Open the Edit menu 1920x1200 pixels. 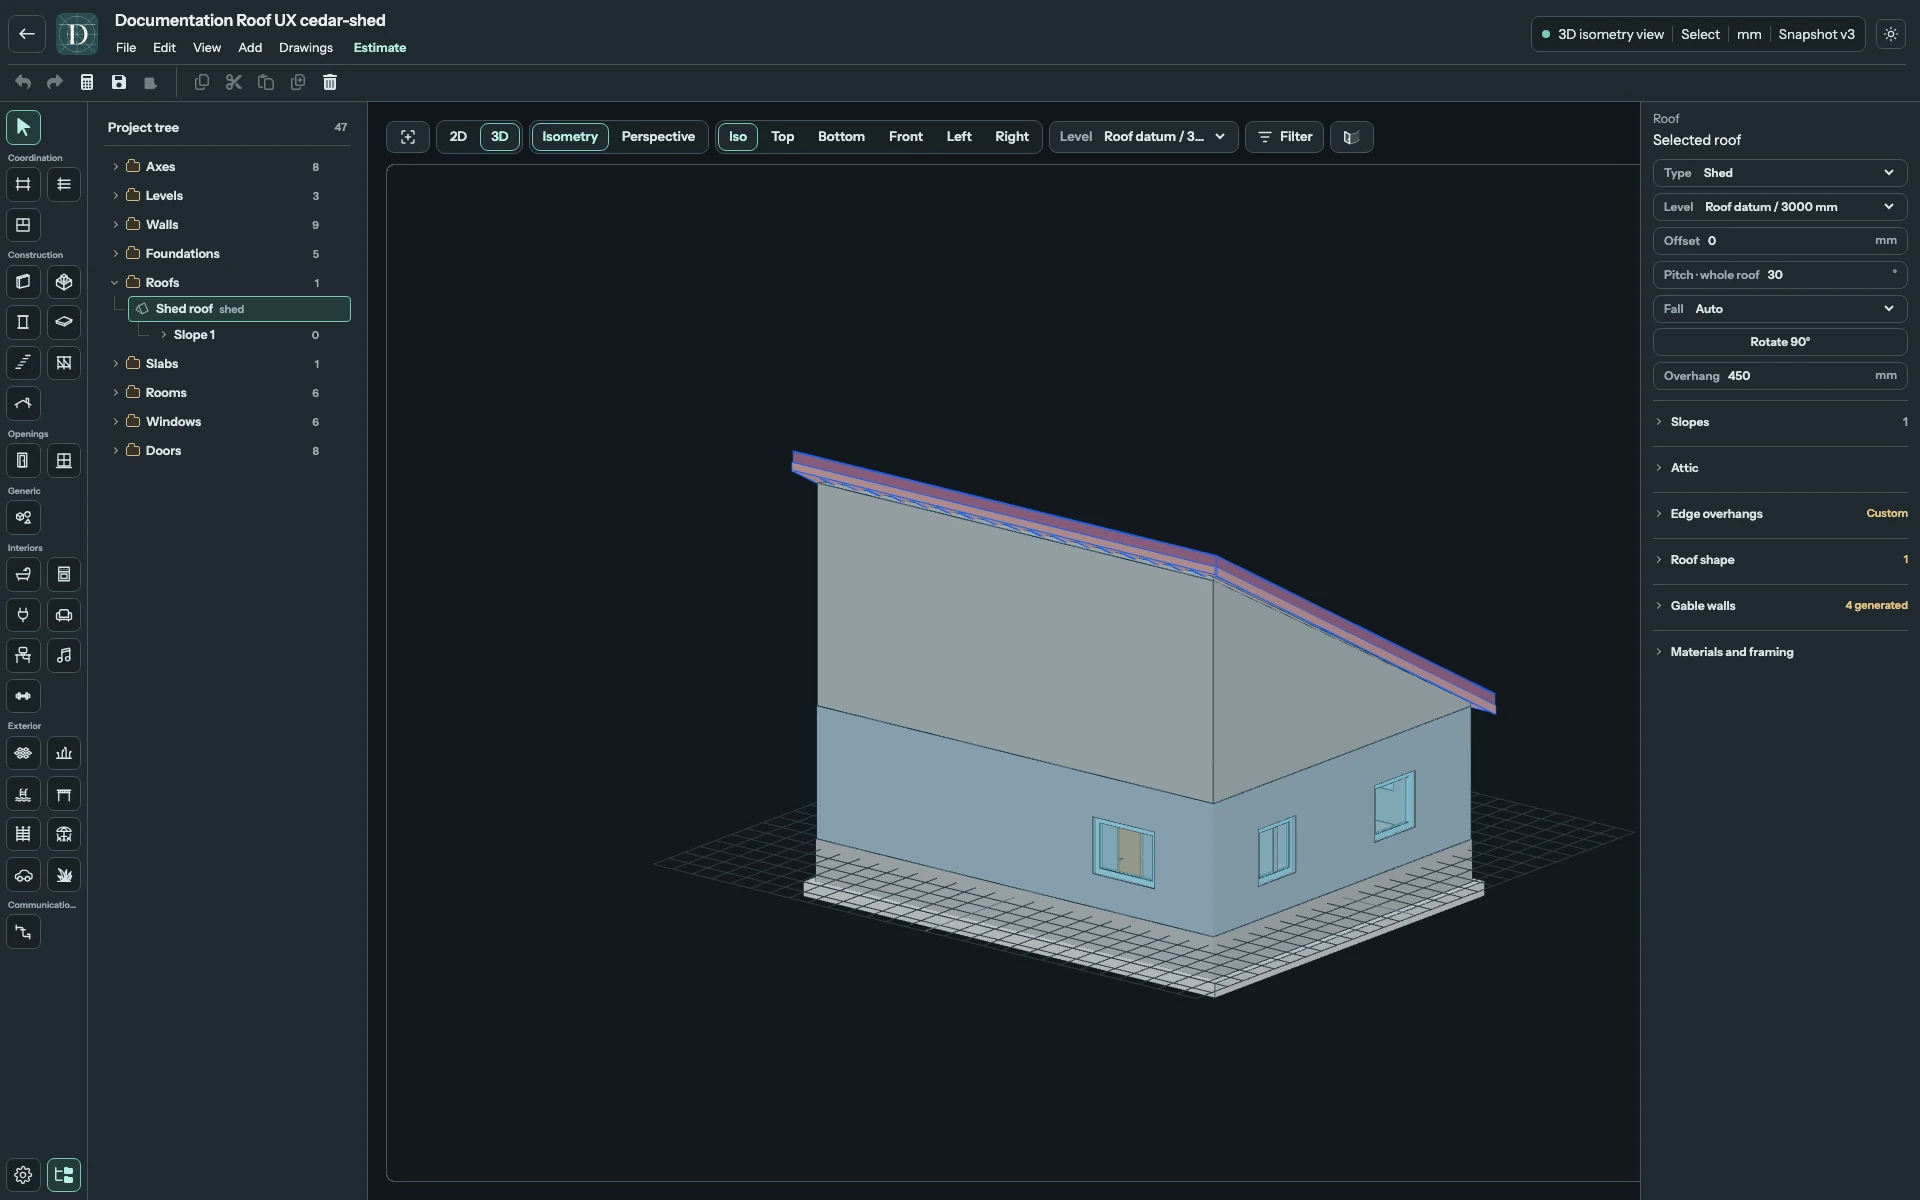pos(164,48)
